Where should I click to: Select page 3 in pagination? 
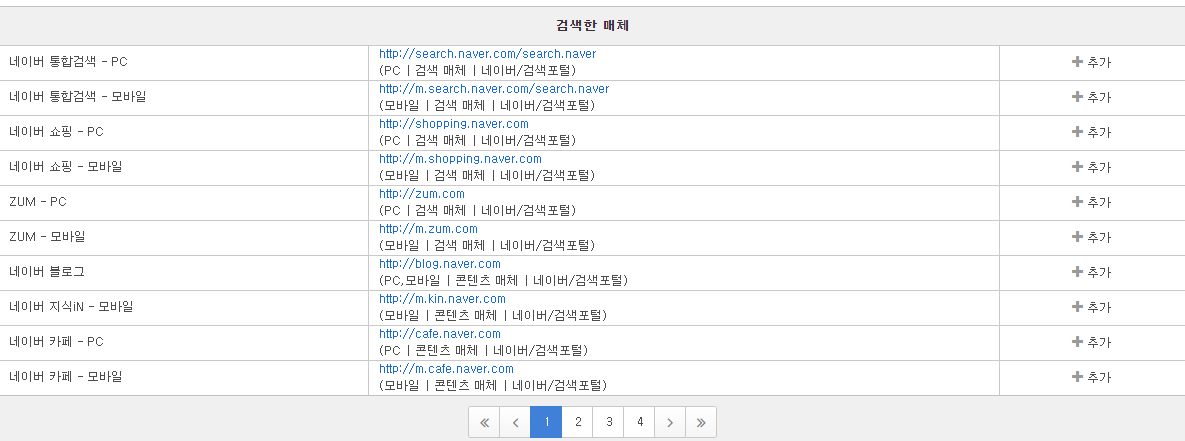pos(608,422)
